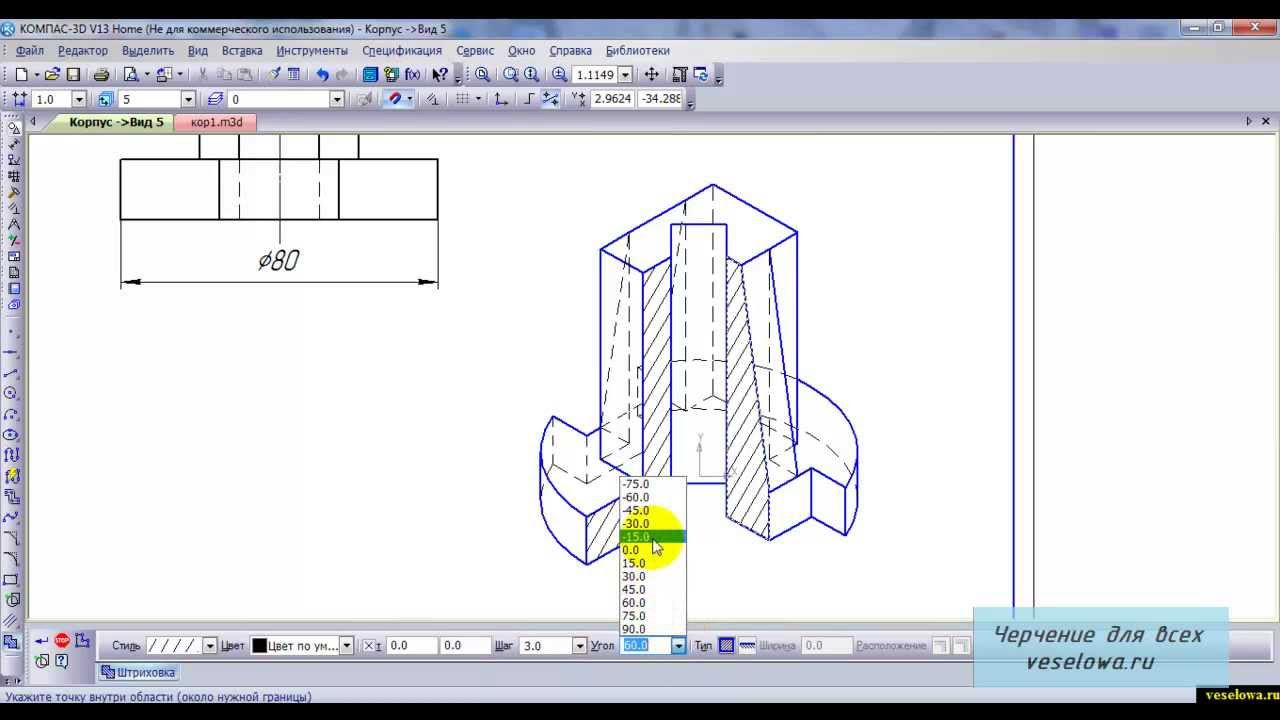
Task: Click the Шаг step value field 3.0
Action: point(546,646)
